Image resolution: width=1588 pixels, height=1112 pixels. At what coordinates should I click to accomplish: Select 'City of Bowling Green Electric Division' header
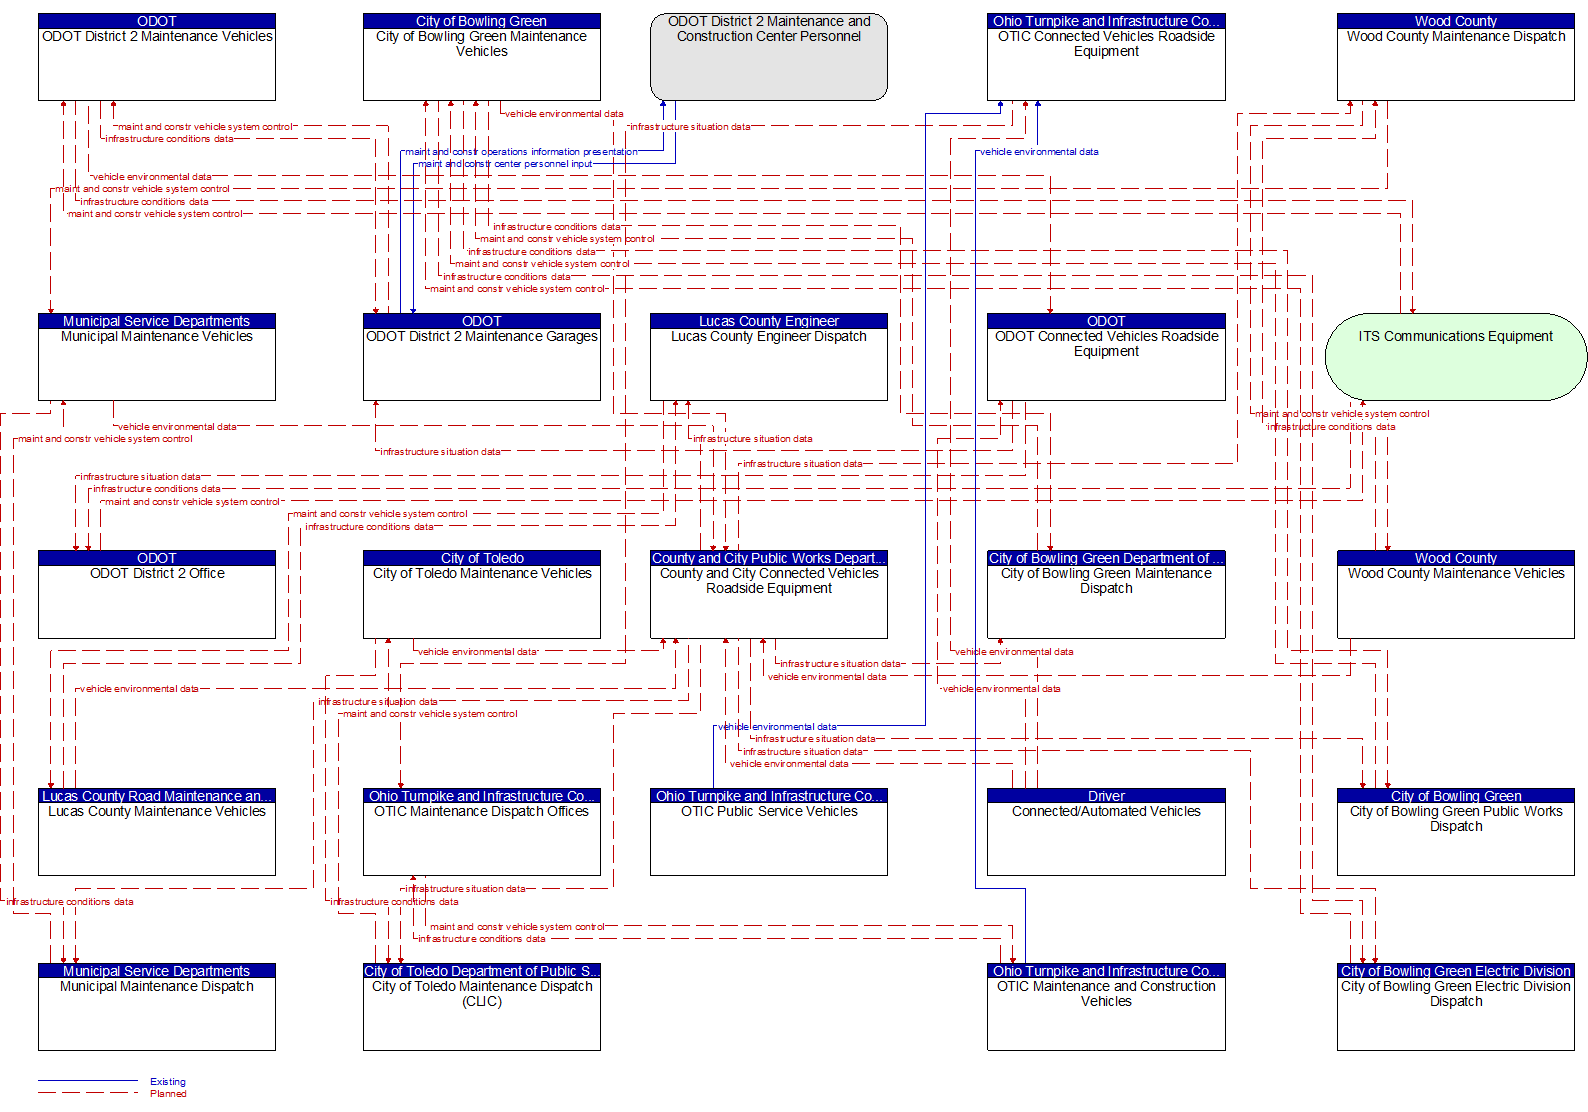(1456, 971)
